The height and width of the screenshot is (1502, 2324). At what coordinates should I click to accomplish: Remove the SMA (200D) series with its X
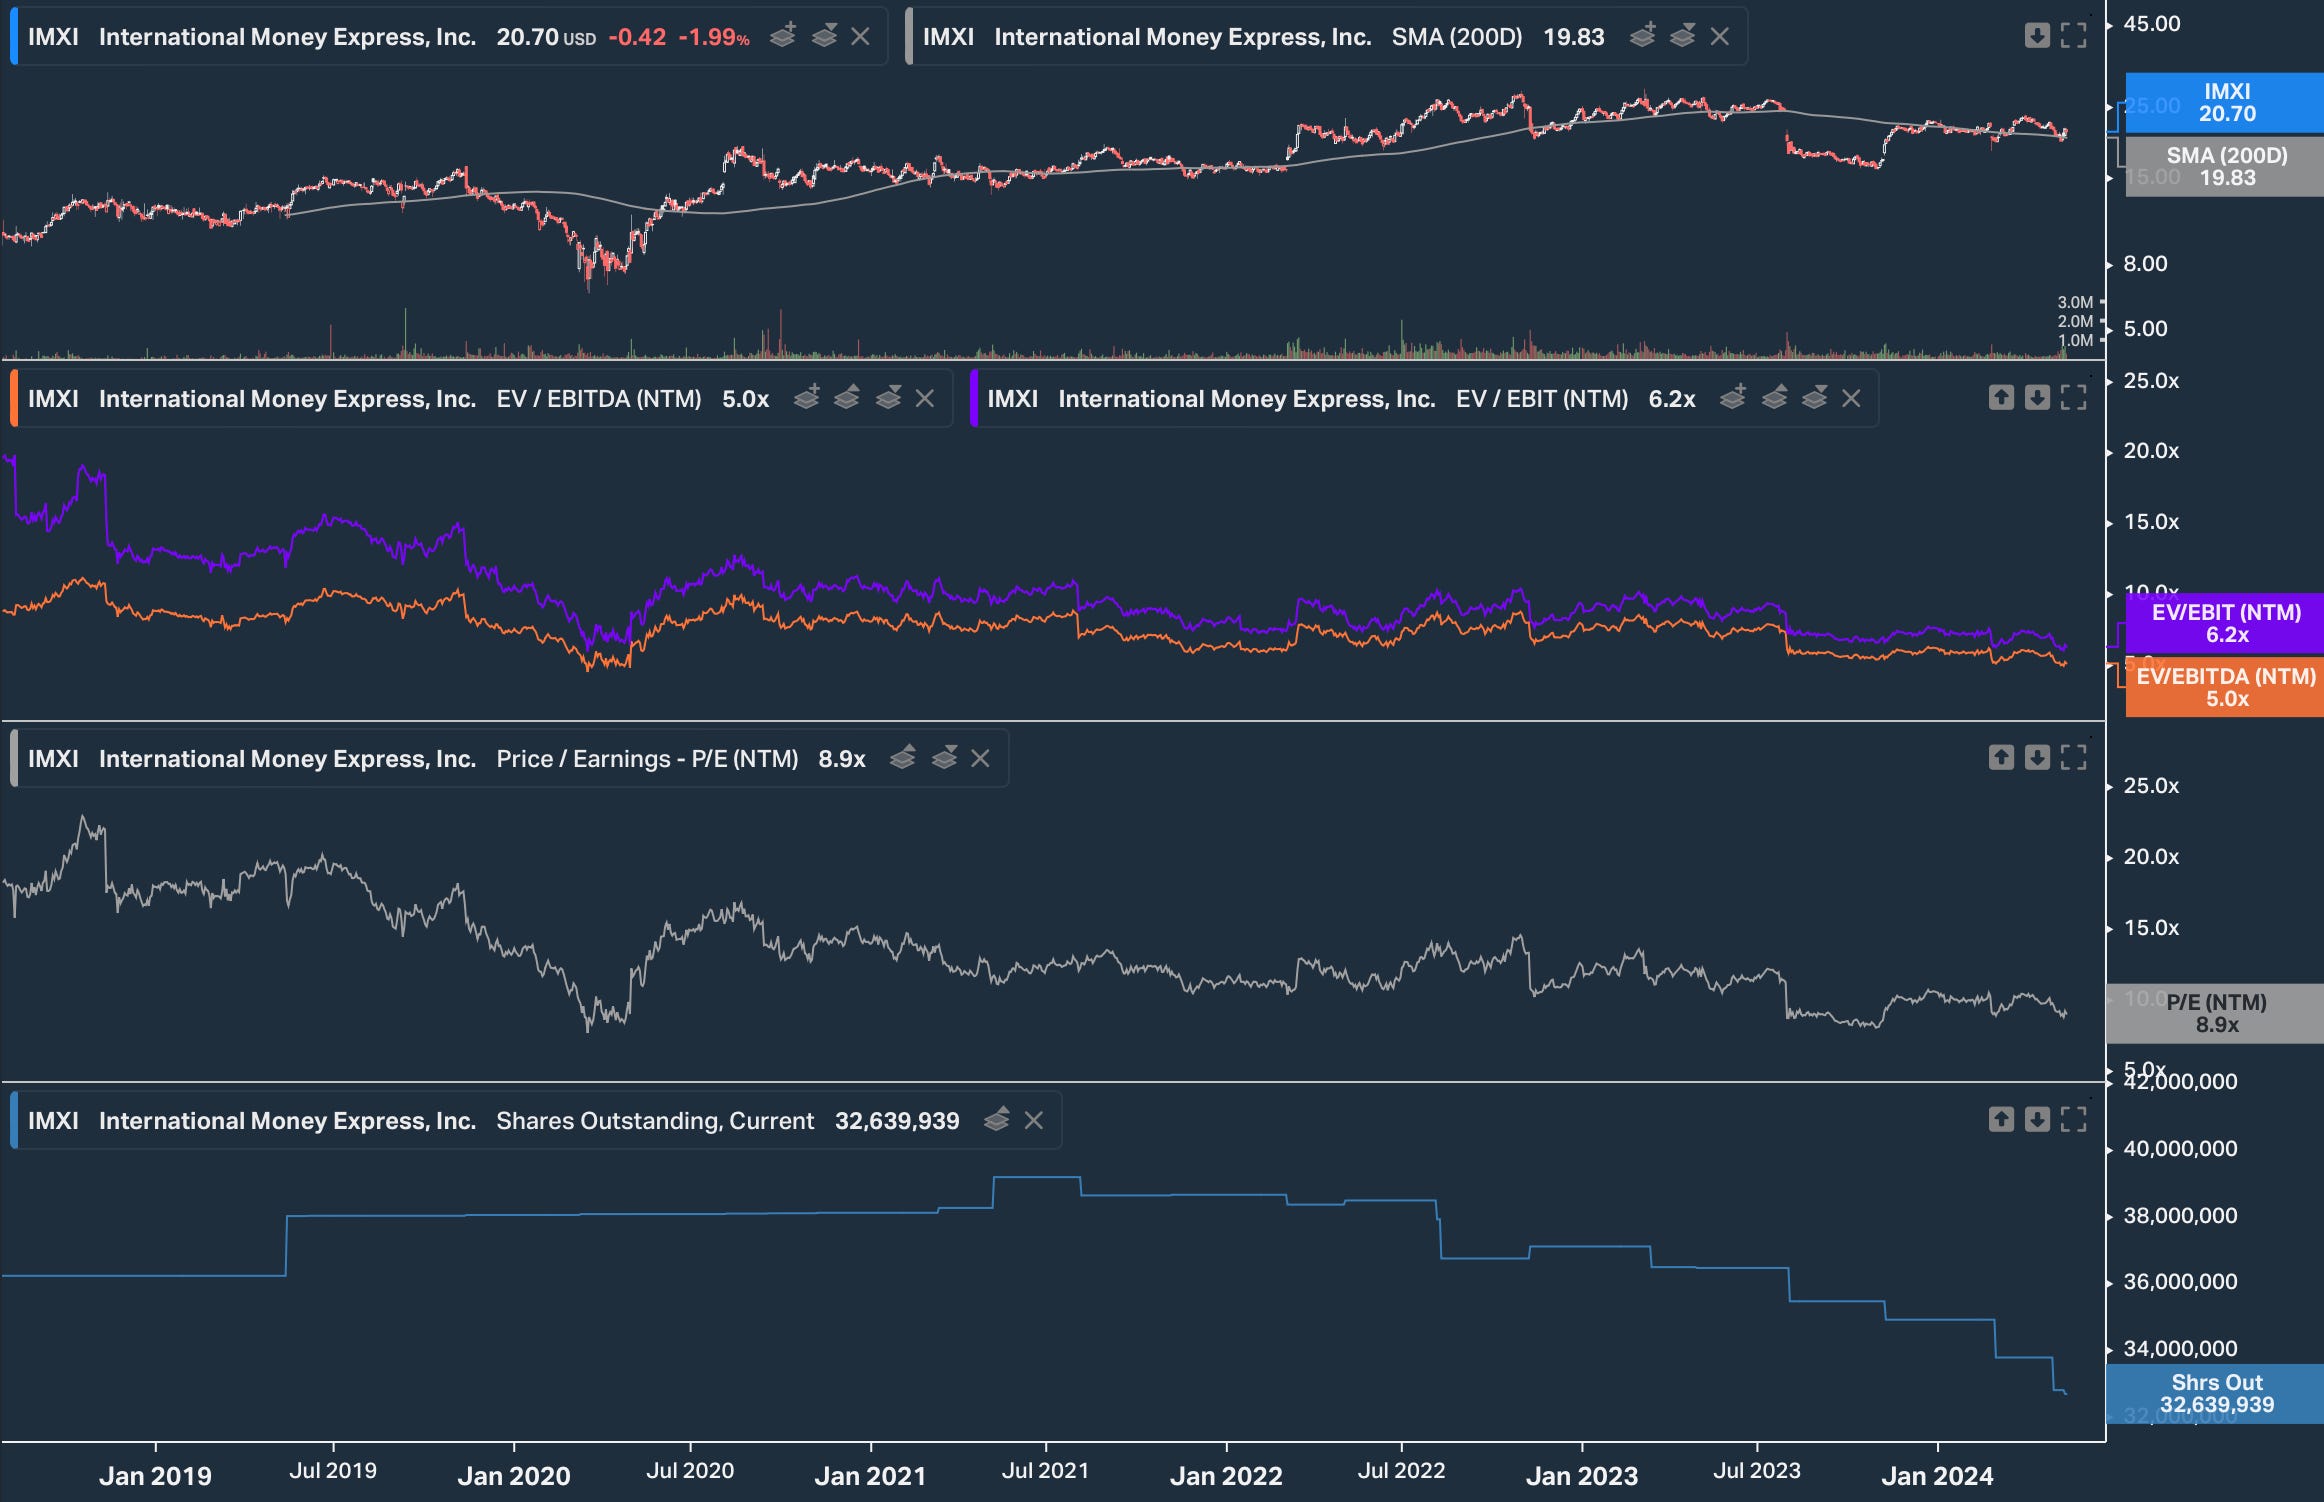point(1720,37)
